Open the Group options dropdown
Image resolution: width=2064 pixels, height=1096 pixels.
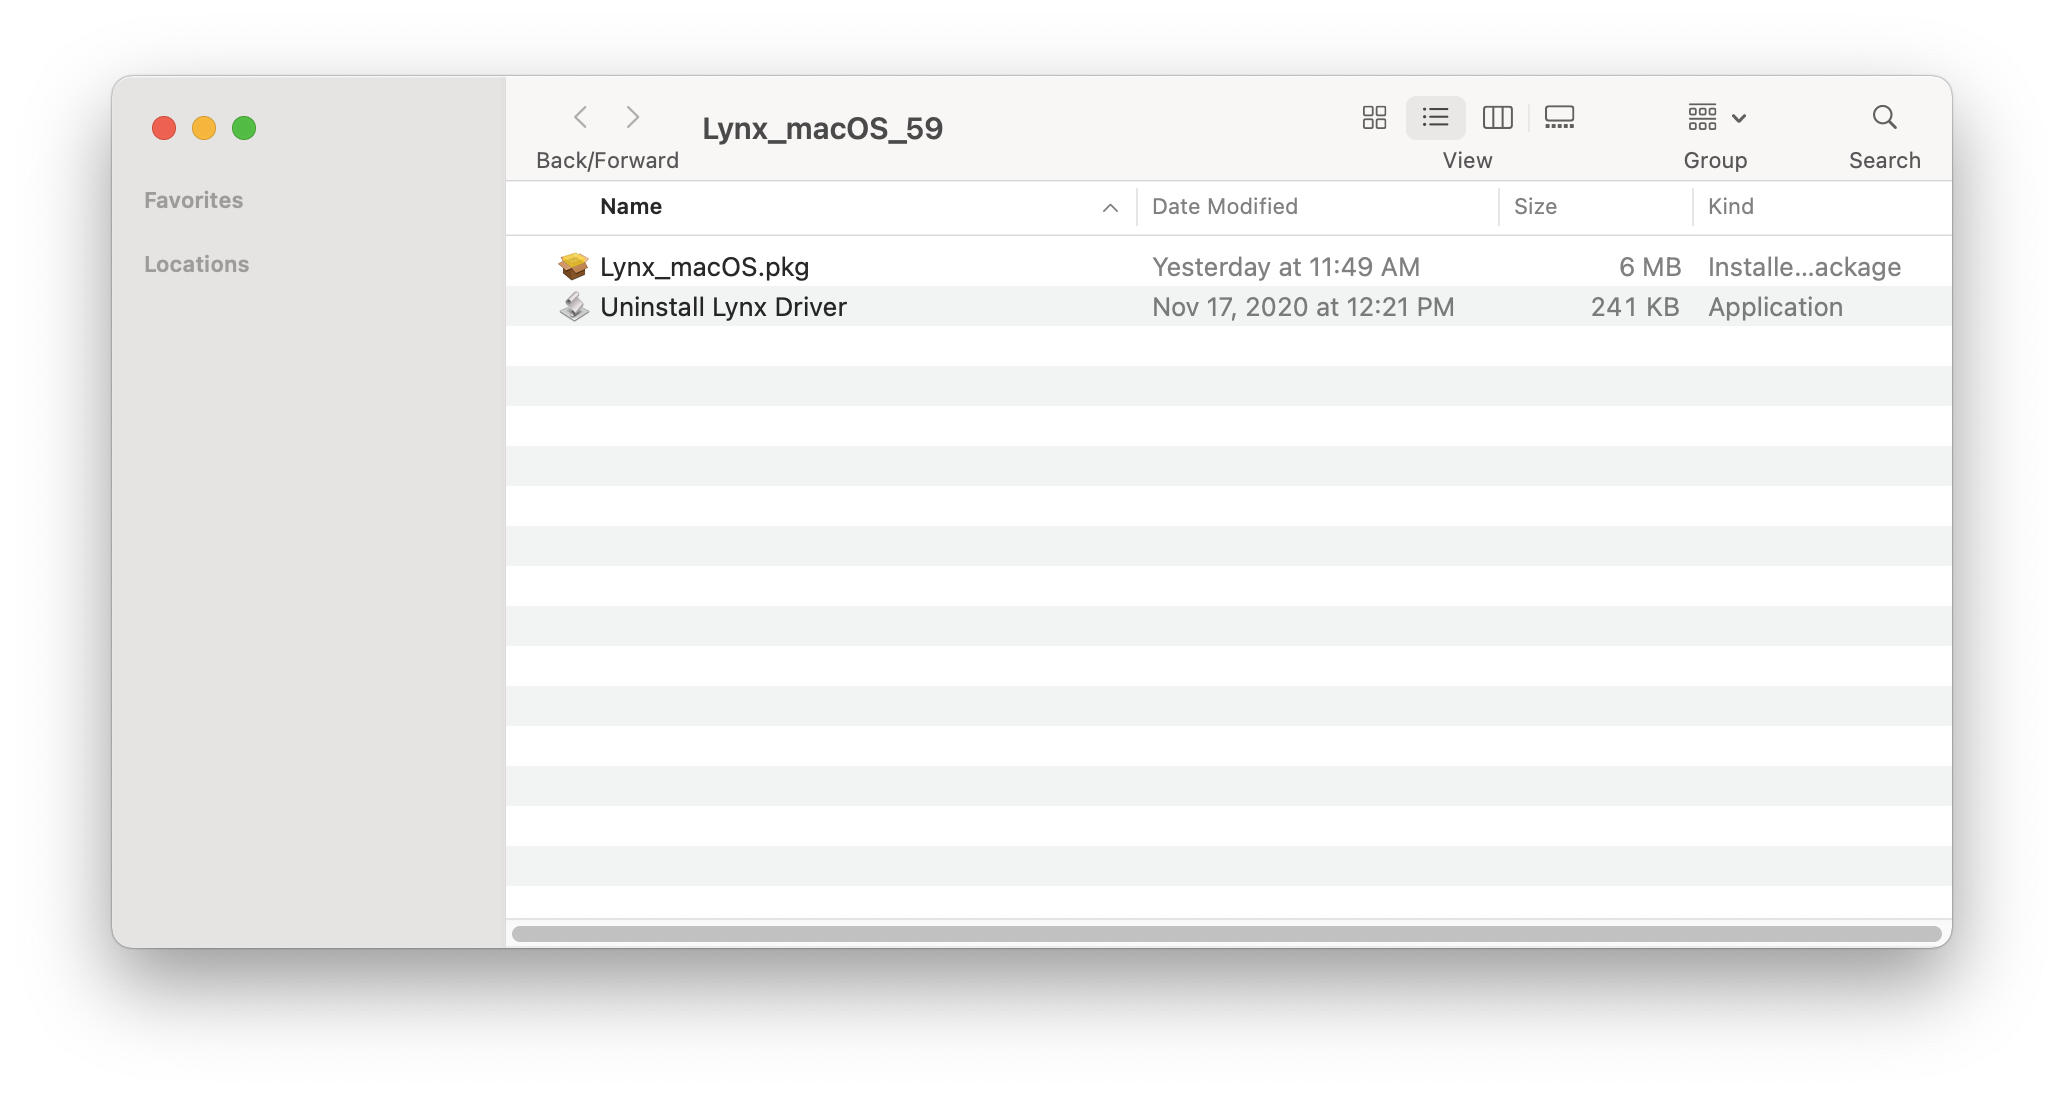coord(1716,118)
